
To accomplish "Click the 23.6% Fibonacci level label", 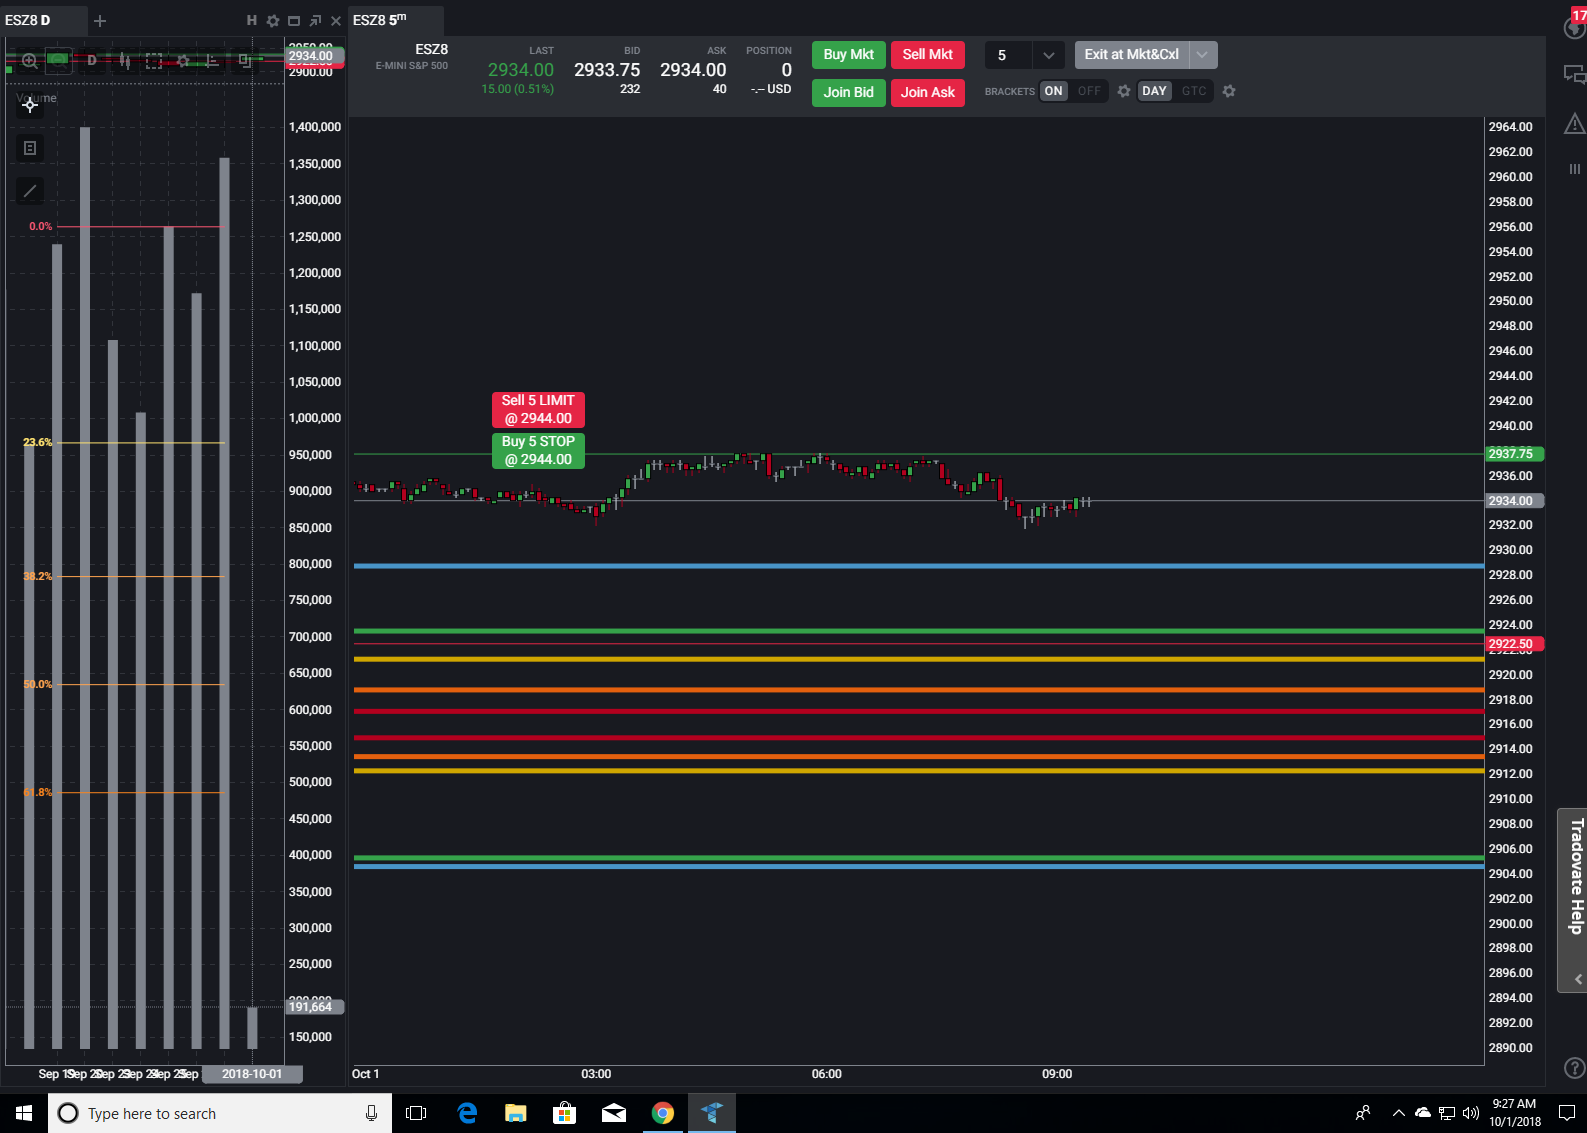I will click(38, 442).
